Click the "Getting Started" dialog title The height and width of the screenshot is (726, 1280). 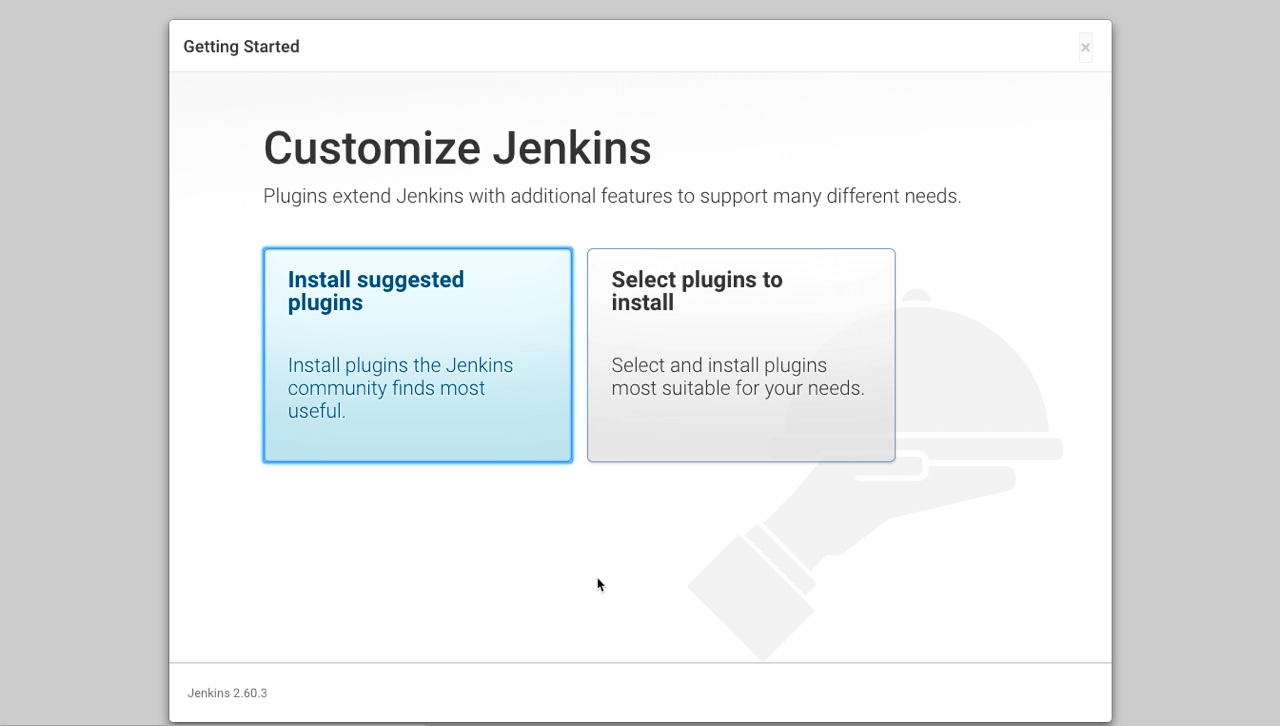(241, 47)
